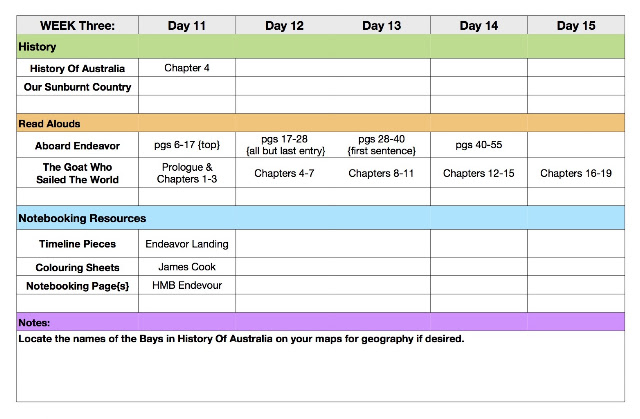Image resolution: width=640 pixels, height=419 pixels.
Task: Click the notes text about locating Bays
Action: (x=241, y=339)
